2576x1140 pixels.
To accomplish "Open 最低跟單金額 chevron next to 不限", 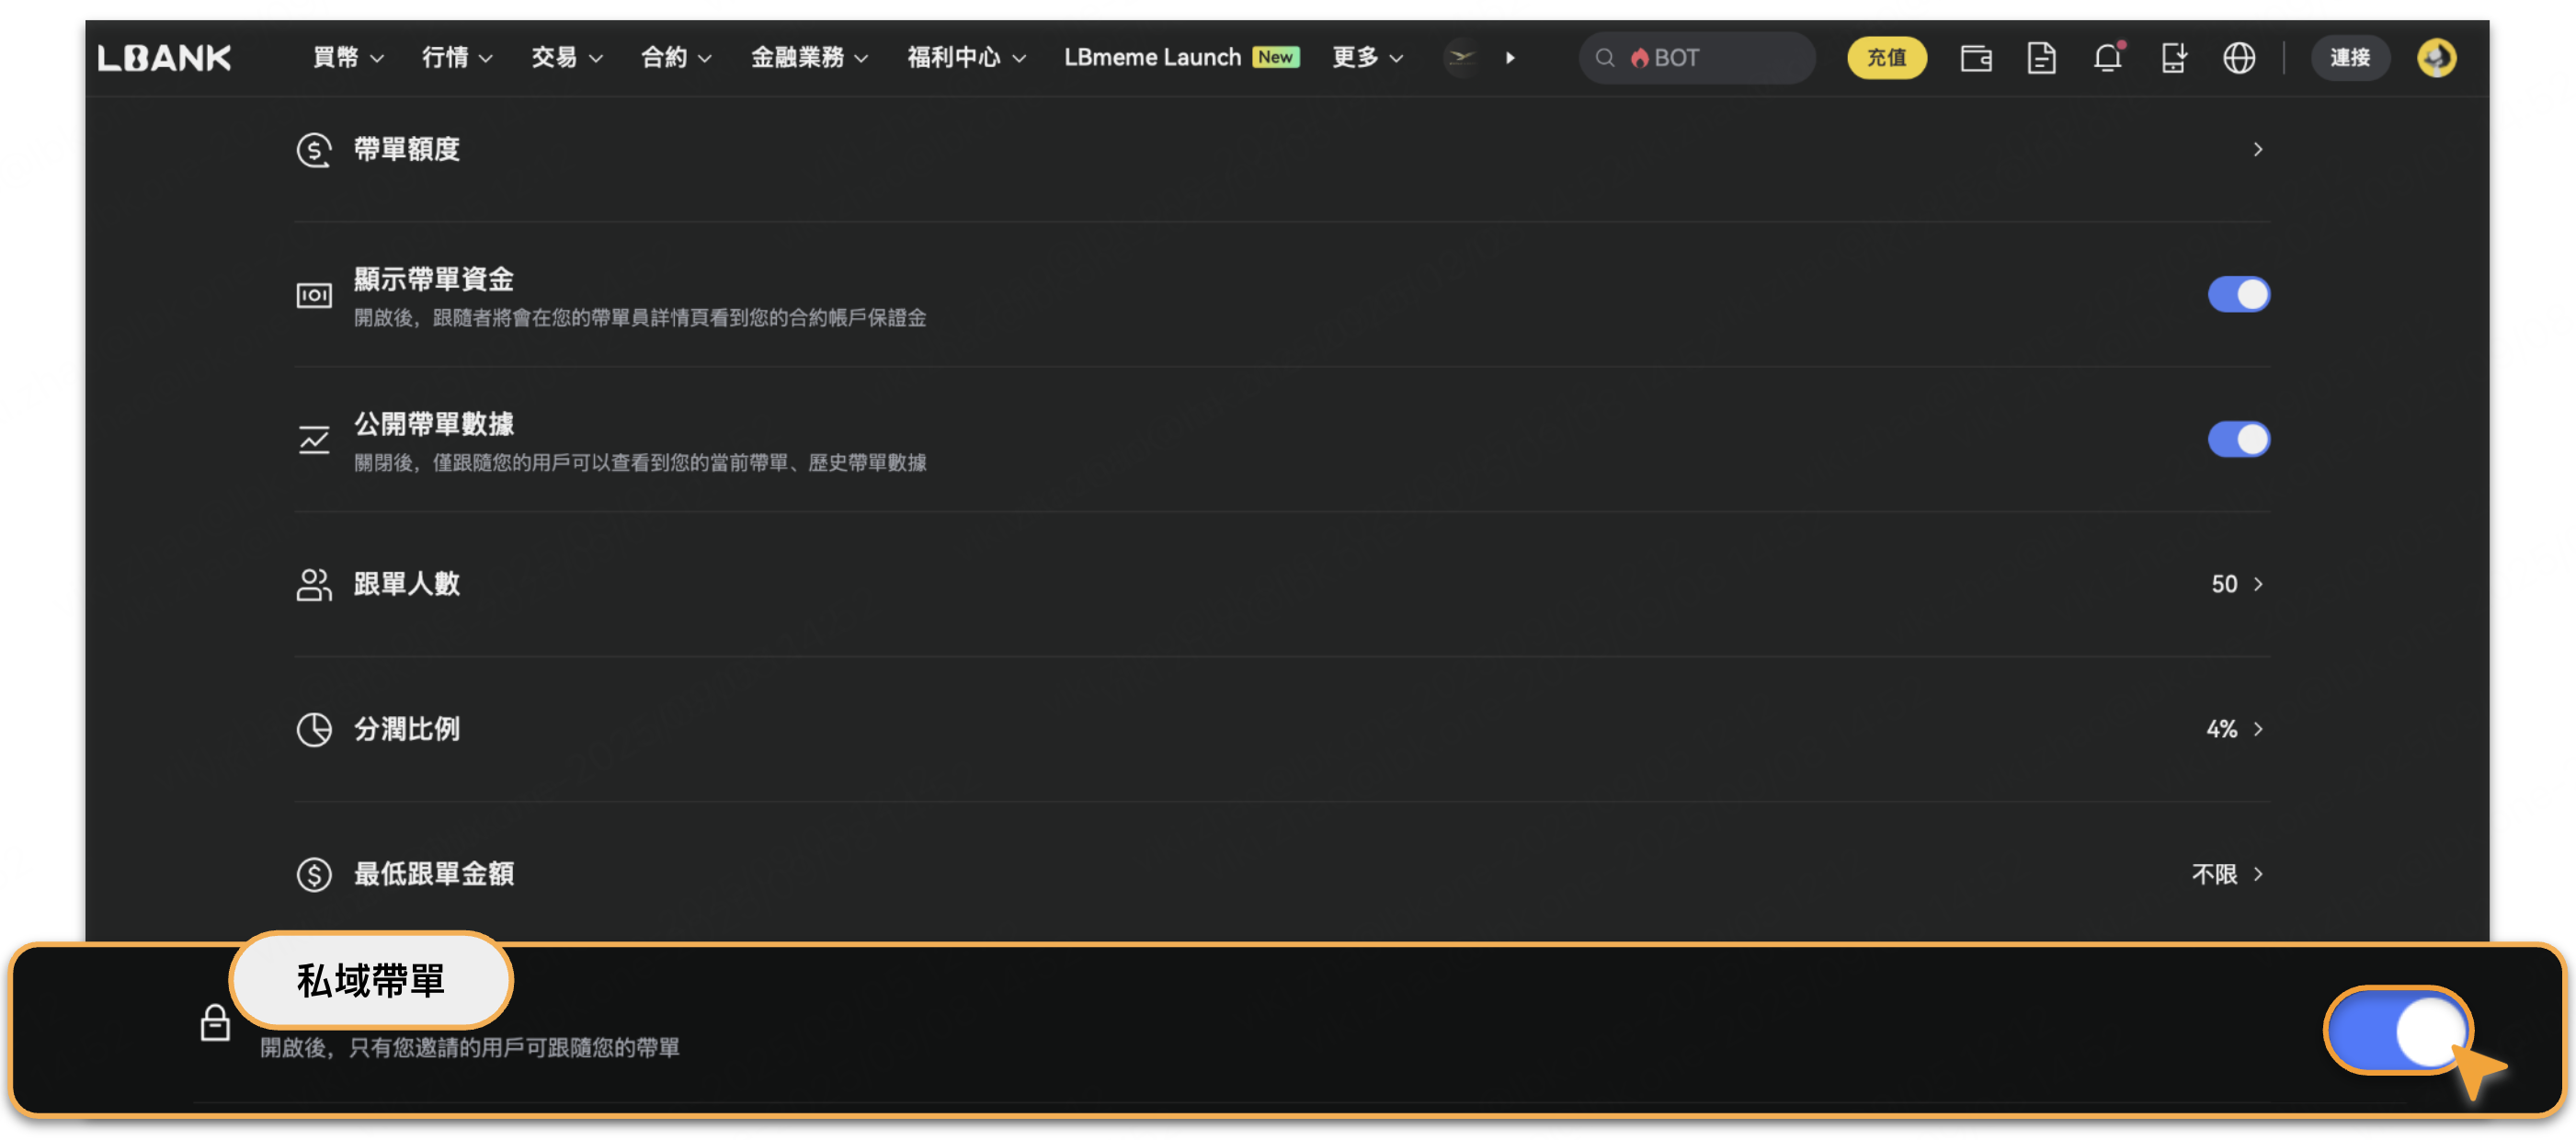I will pos(2258,874).
